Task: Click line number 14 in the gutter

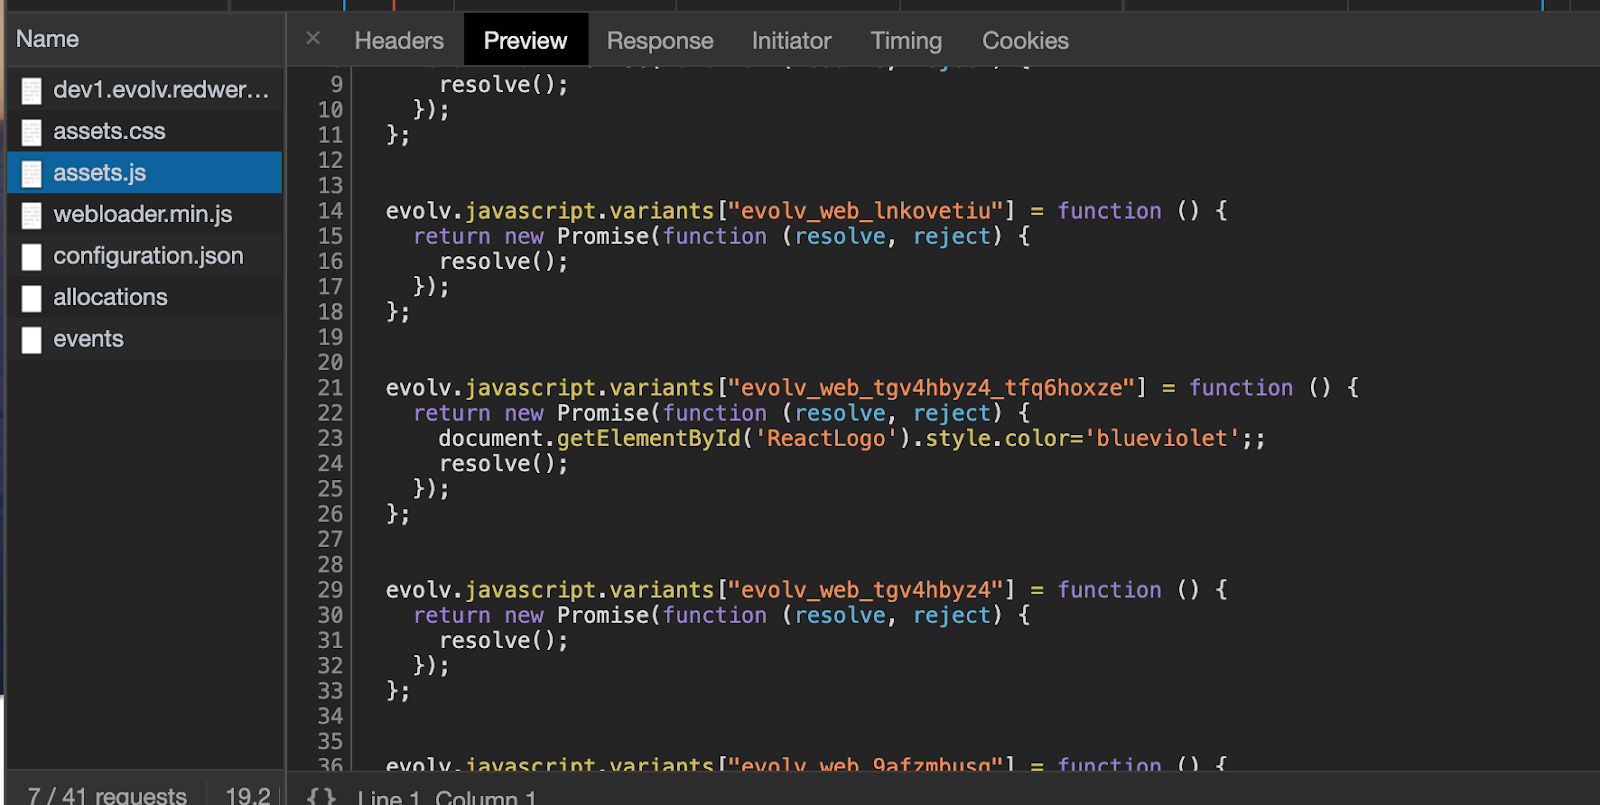Action: (330, 211)
